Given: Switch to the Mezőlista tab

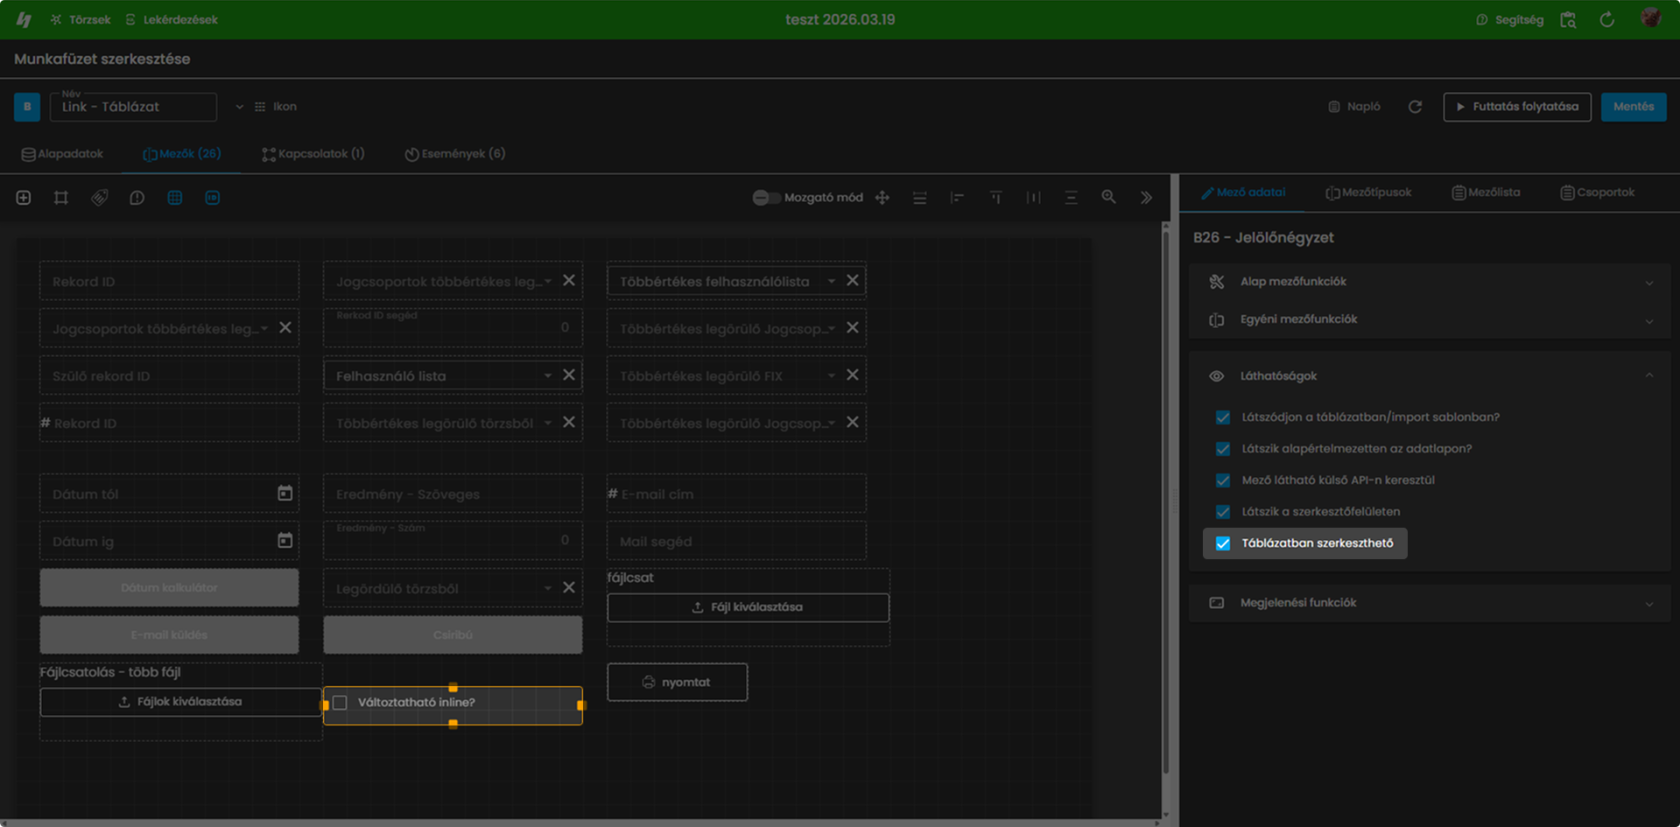Looking at the screenshot, I should [1486, 192].
